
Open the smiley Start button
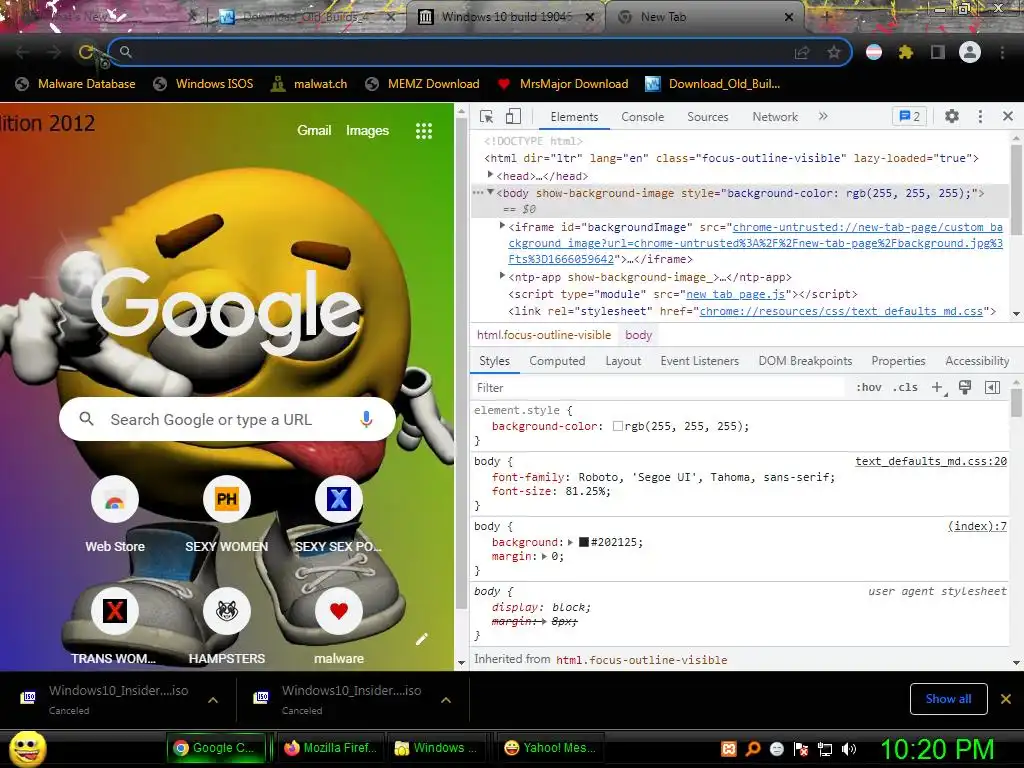tap(27, 748)
